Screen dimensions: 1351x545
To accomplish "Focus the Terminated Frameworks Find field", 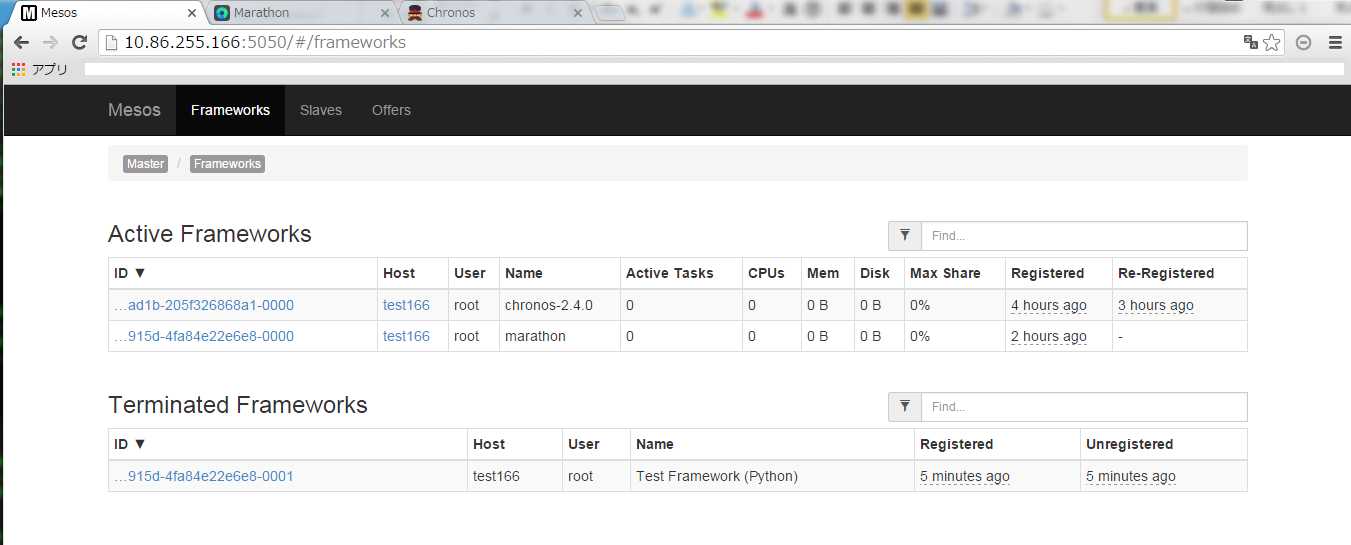I will (x=1084, y=407).
